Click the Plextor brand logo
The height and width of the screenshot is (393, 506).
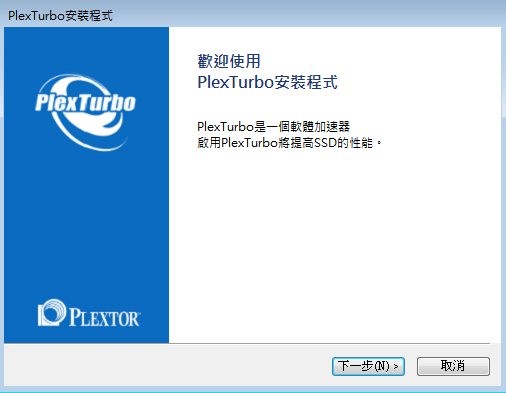tap(89, 313)
